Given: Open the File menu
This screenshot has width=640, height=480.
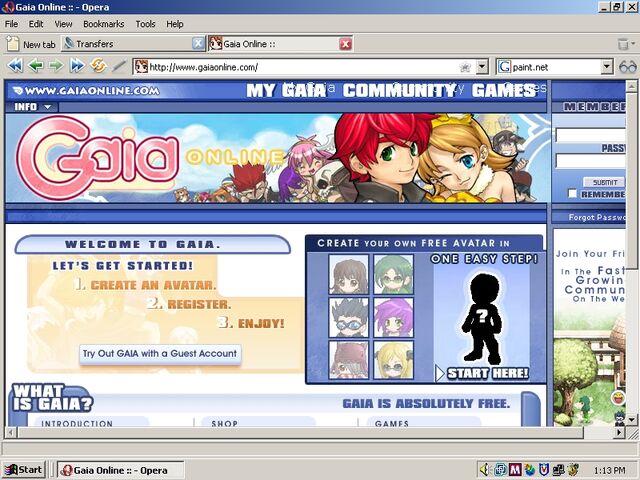Looking at the screenshot, I should (x=11, y=24).
